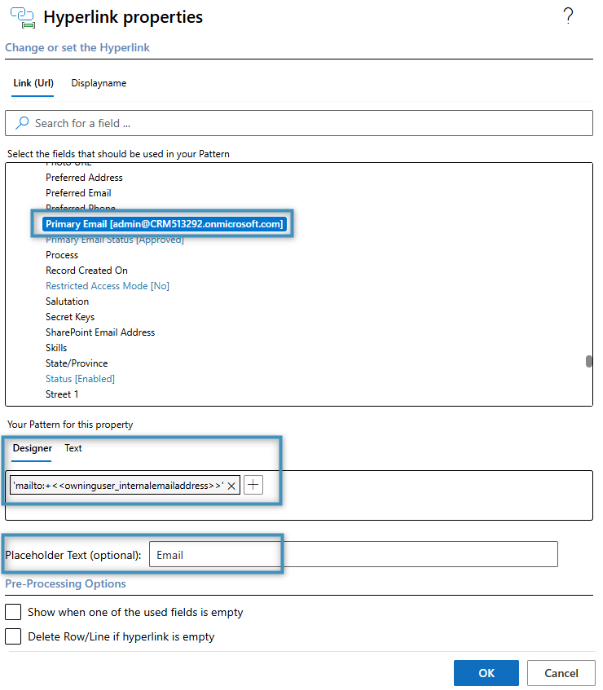Choose the Salutation field in list
This screenshot has height=690, width=603.
pyautogui.click(x=67, y=301)
